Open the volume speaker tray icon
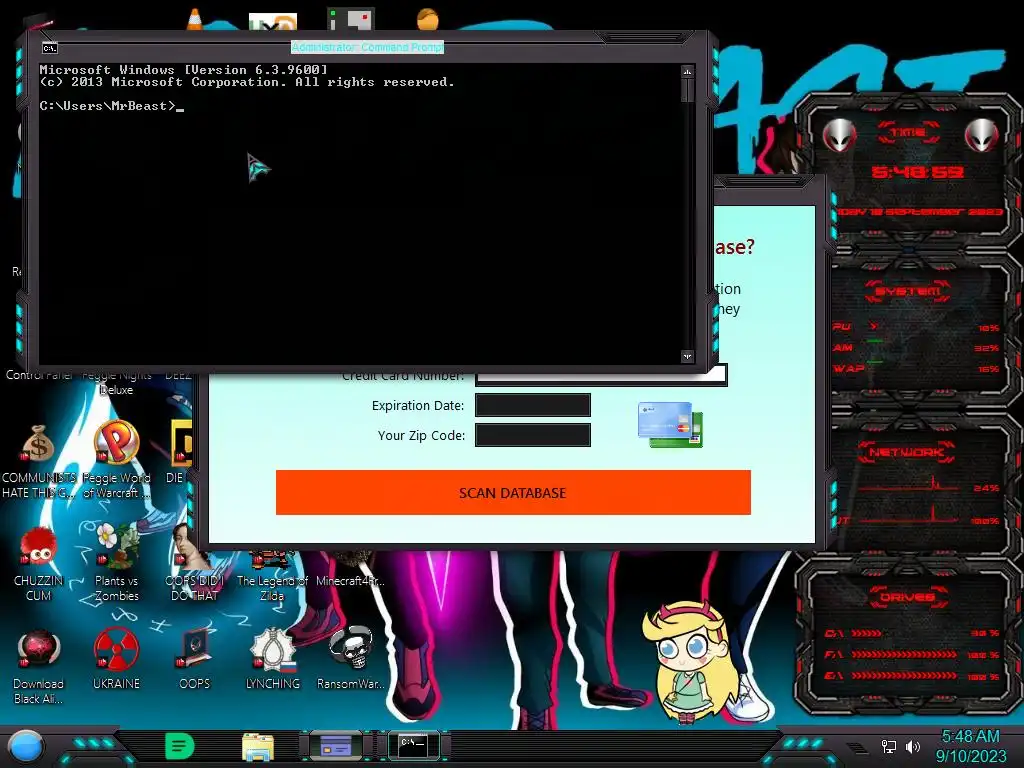The width and height of the screenshot is (1024, 768). click(913, 746)
